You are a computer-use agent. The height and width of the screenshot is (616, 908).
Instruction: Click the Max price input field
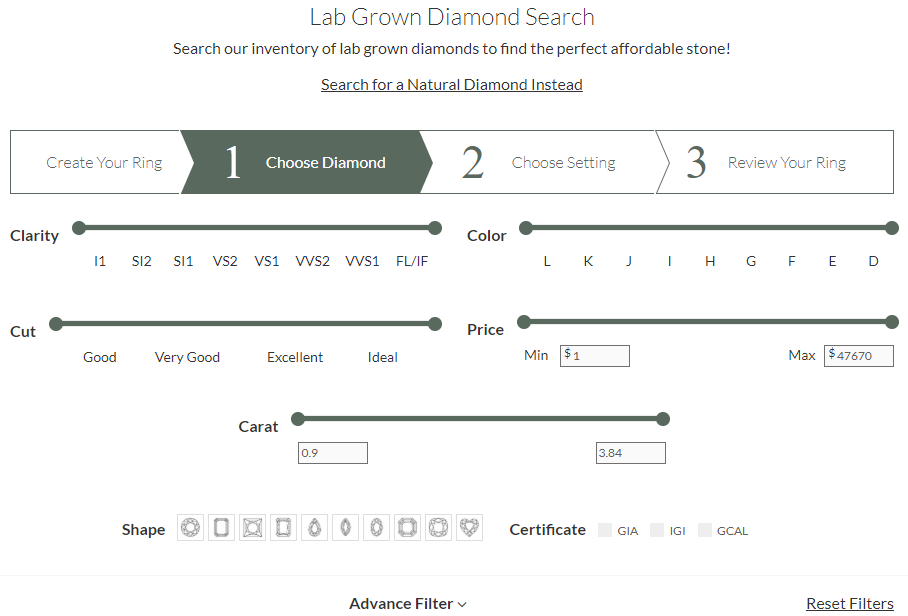(861, 356)
